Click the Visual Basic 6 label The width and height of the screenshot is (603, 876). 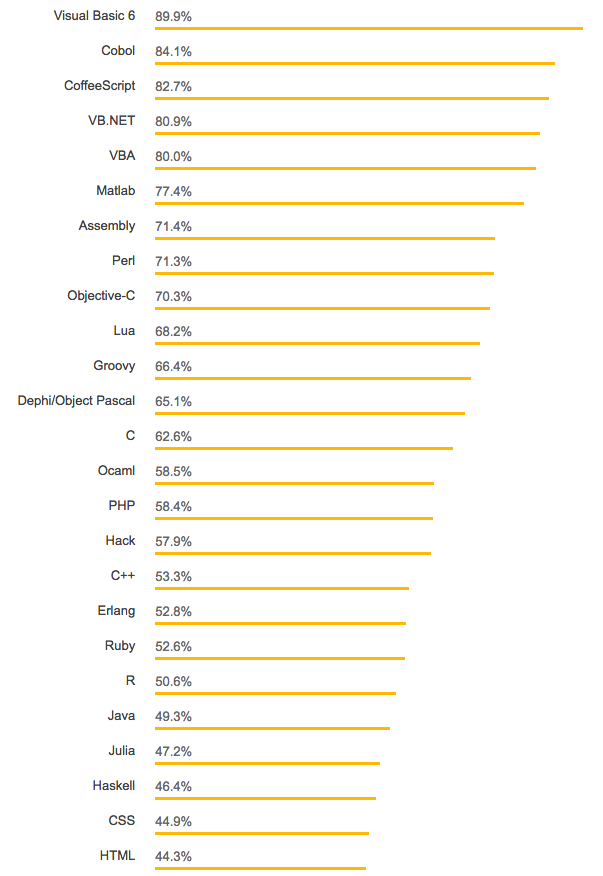point(94,16)
